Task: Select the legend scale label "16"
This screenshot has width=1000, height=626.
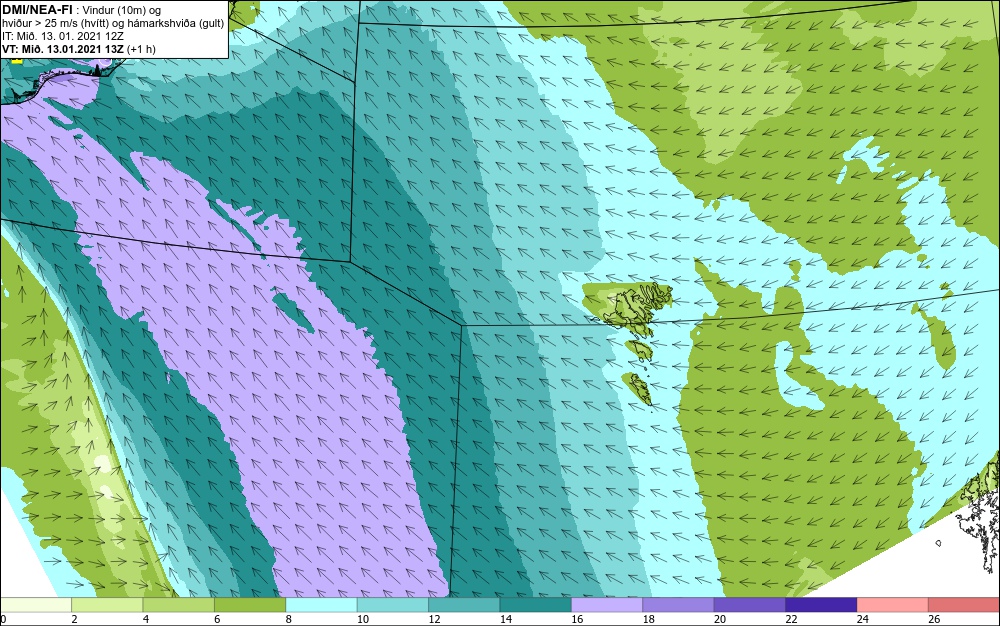Action: 577,619
